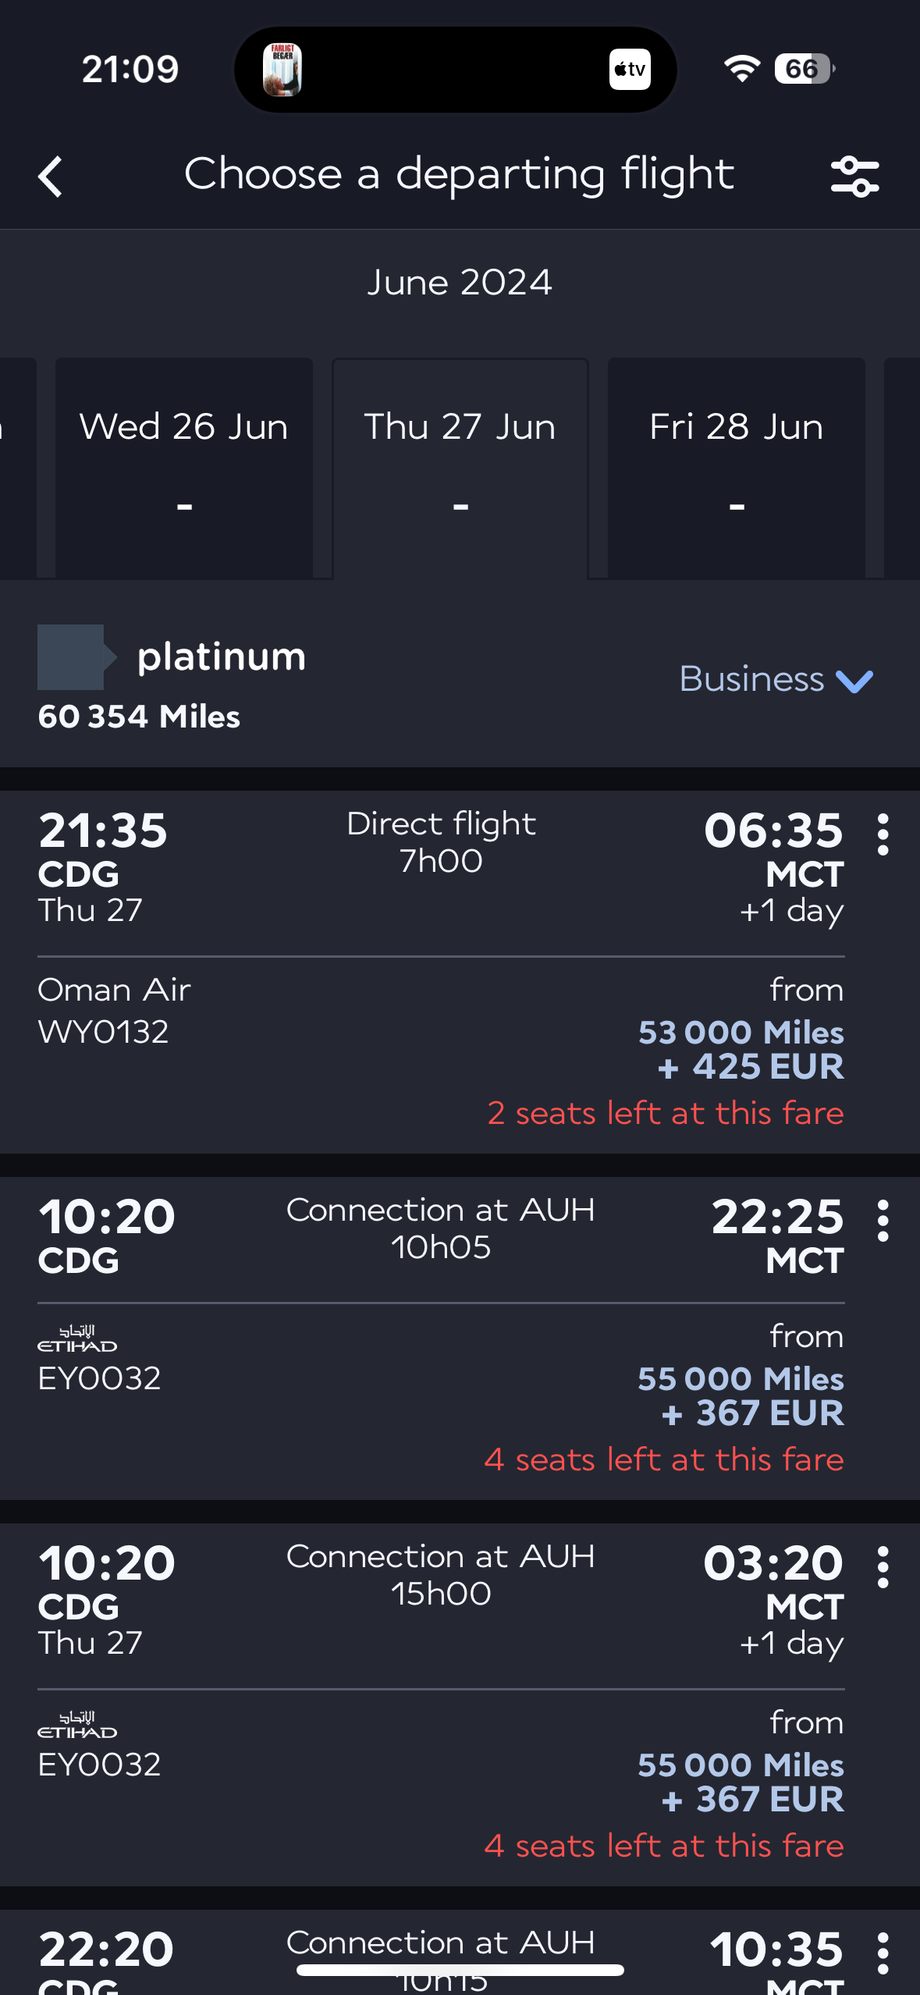The image size is (920, 1995).
Task: Tap the back arrow icon
Action: pyautogui.click(x=51, y=177)
